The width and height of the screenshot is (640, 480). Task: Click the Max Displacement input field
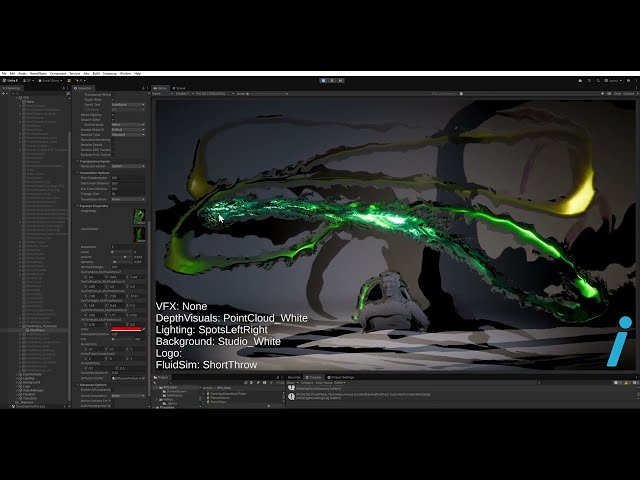128,178
